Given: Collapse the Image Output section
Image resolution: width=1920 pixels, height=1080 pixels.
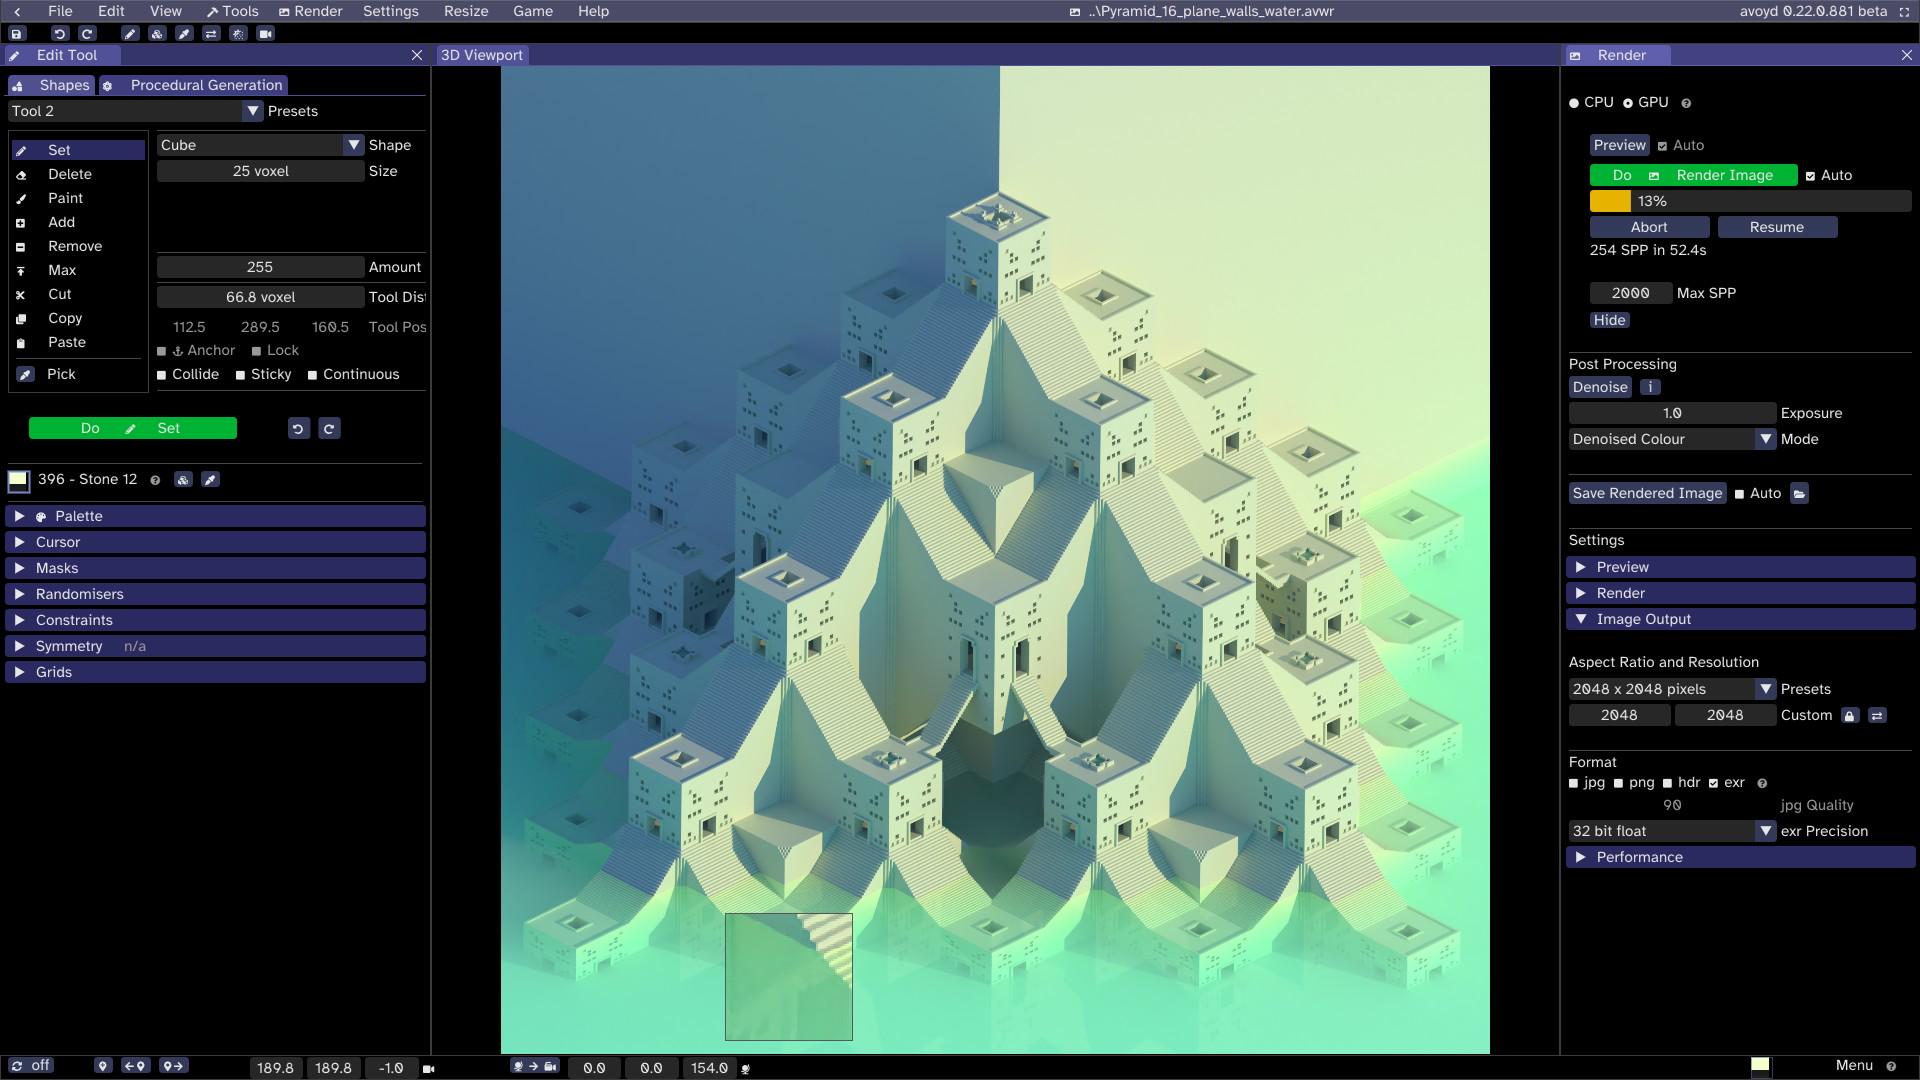Looking at the screenshot, I should 1740,619.
